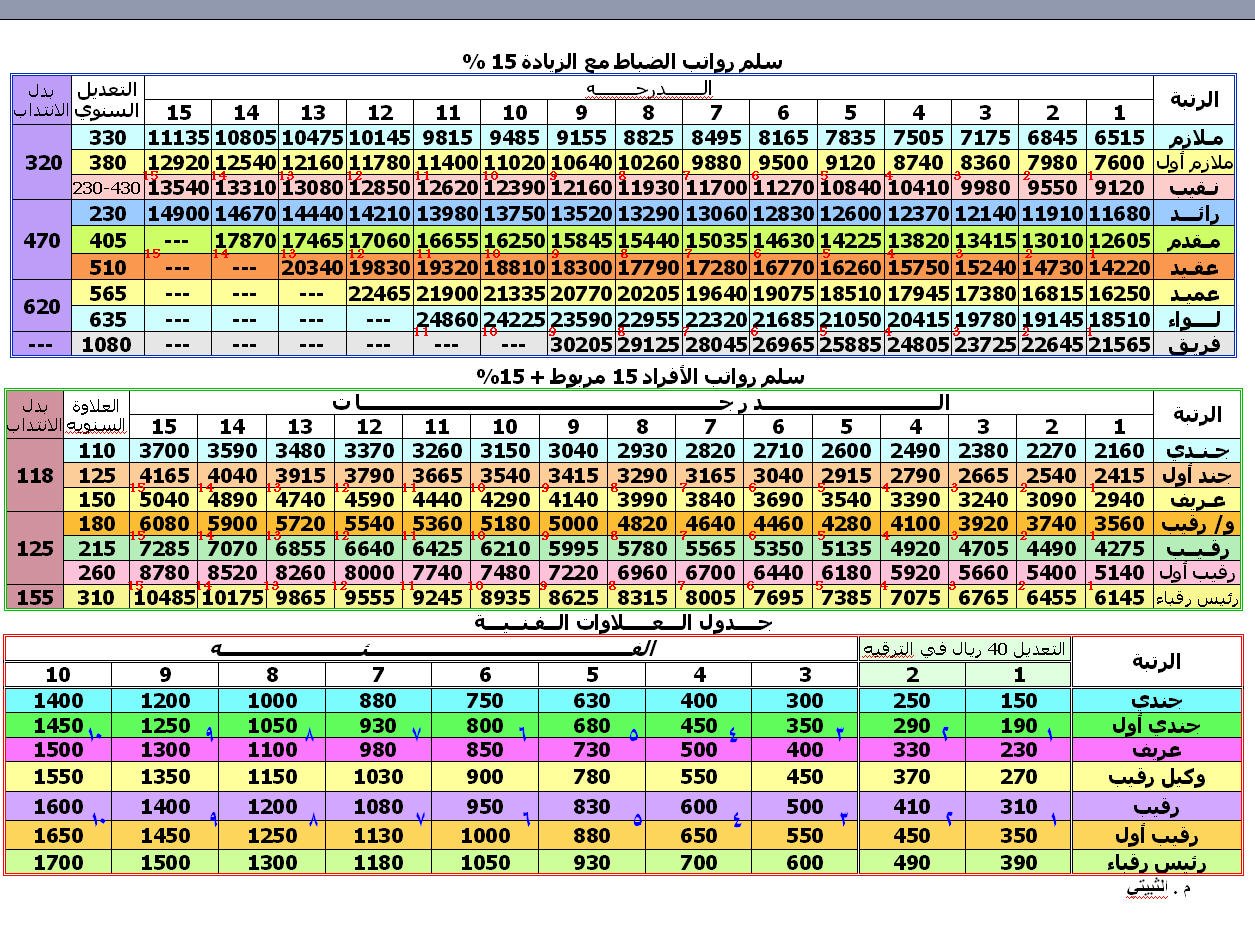The image size is (1255, 939).
Task: Click the value 13540
Action: 178,188
